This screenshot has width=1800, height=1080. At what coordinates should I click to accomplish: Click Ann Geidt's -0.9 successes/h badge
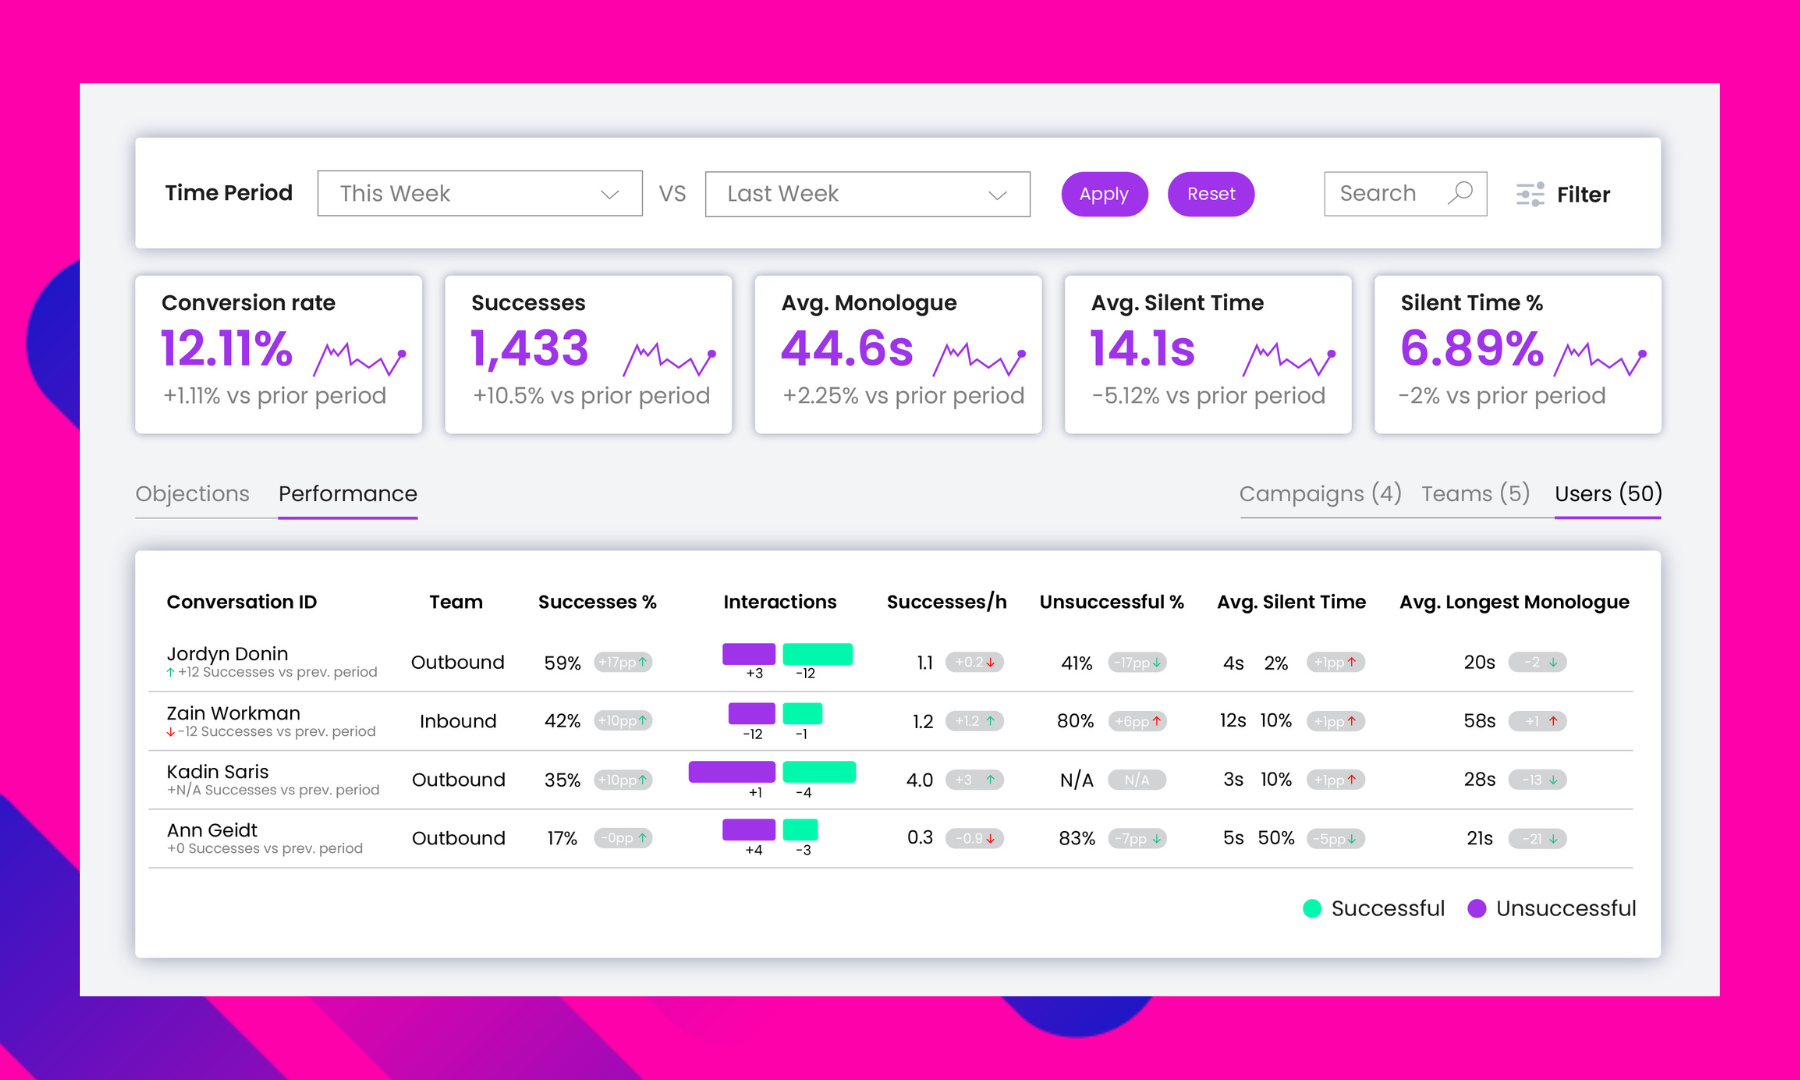975,838
